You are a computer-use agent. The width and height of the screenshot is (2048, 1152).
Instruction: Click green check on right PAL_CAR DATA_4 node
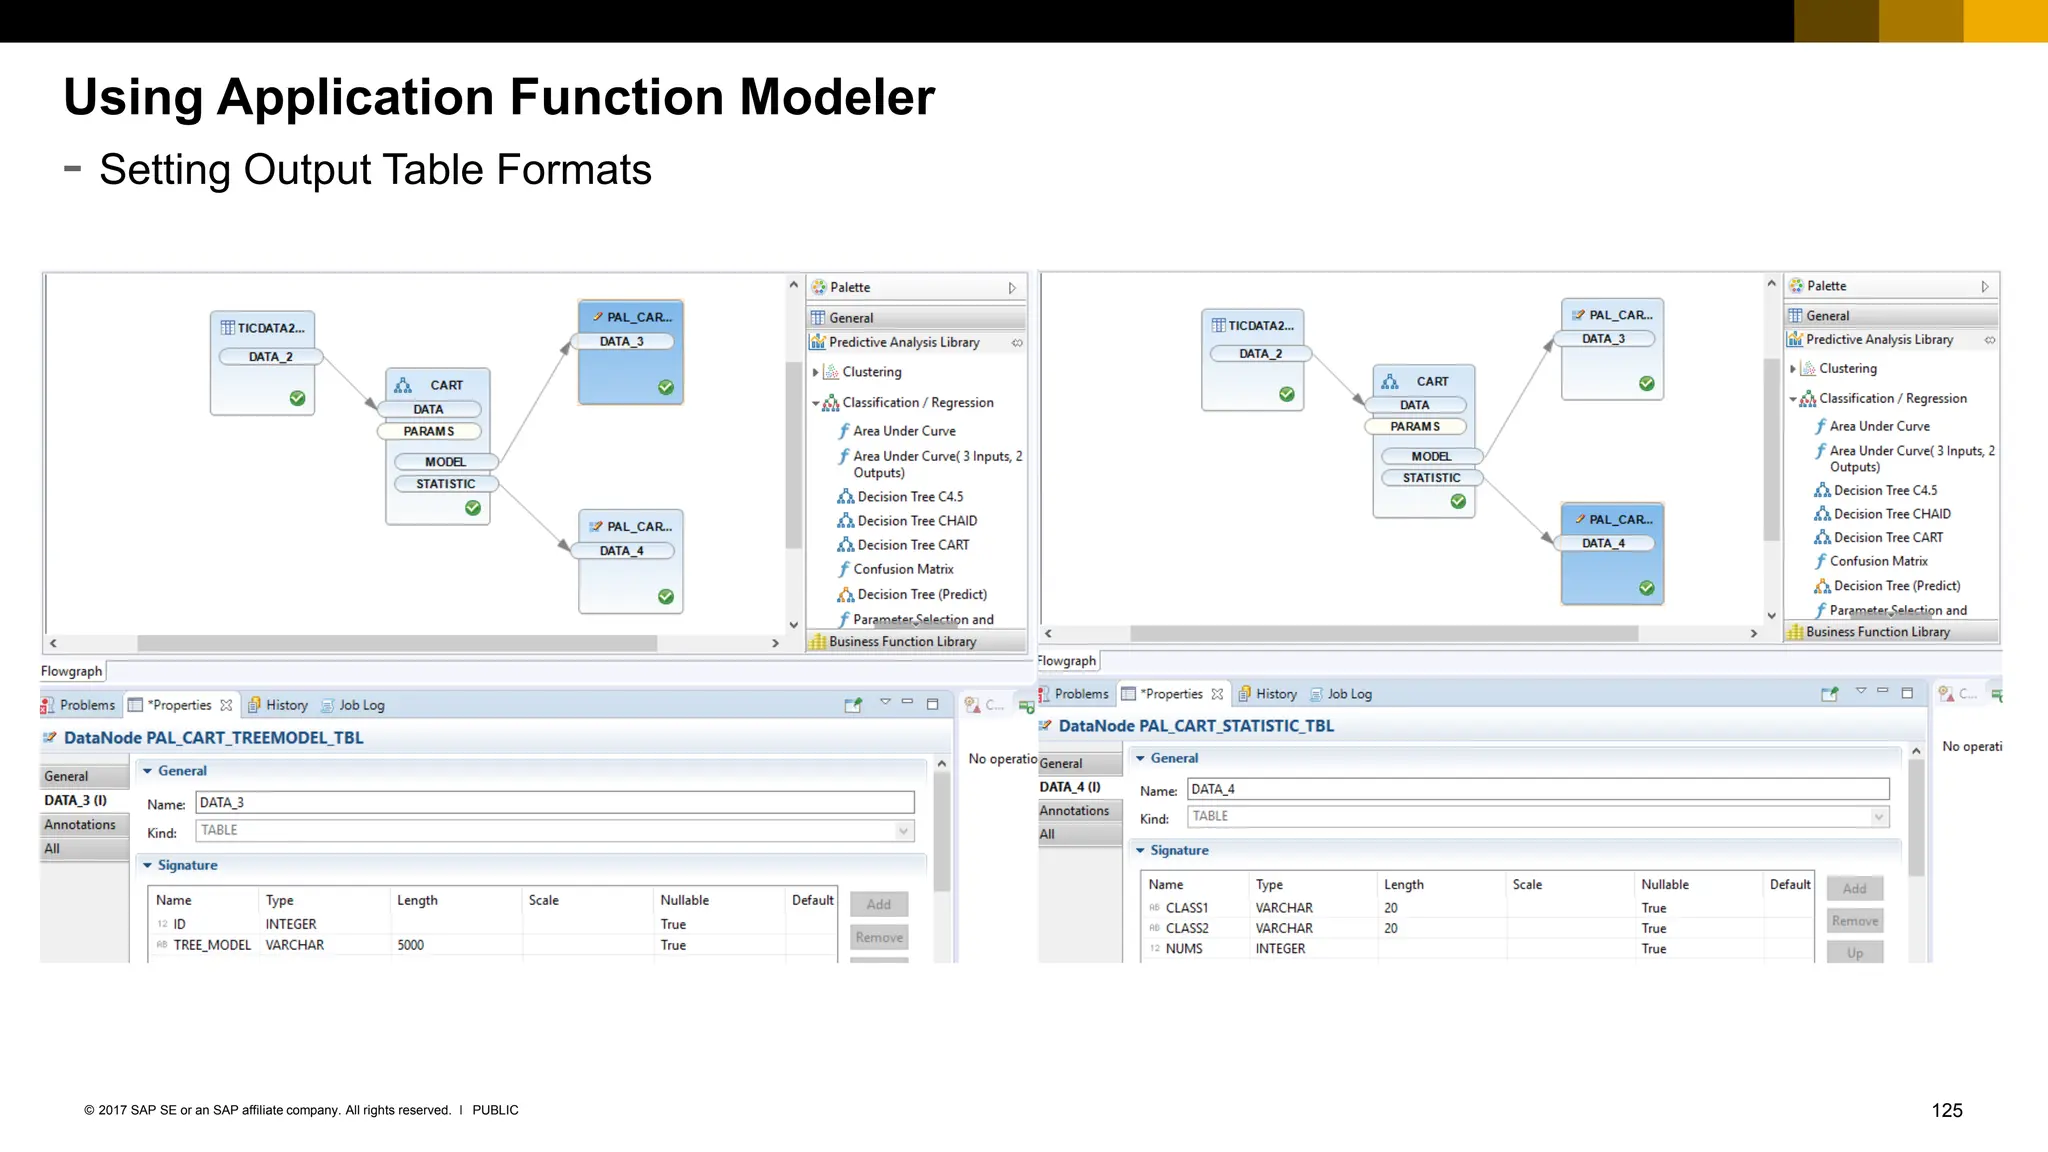tap(1647, 588)
